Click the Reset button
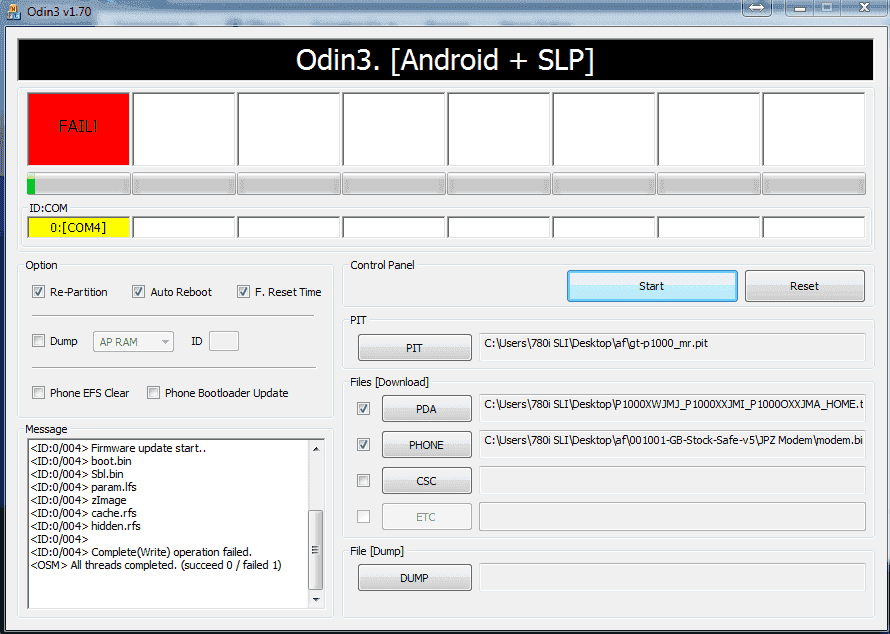 coord(805,286)
